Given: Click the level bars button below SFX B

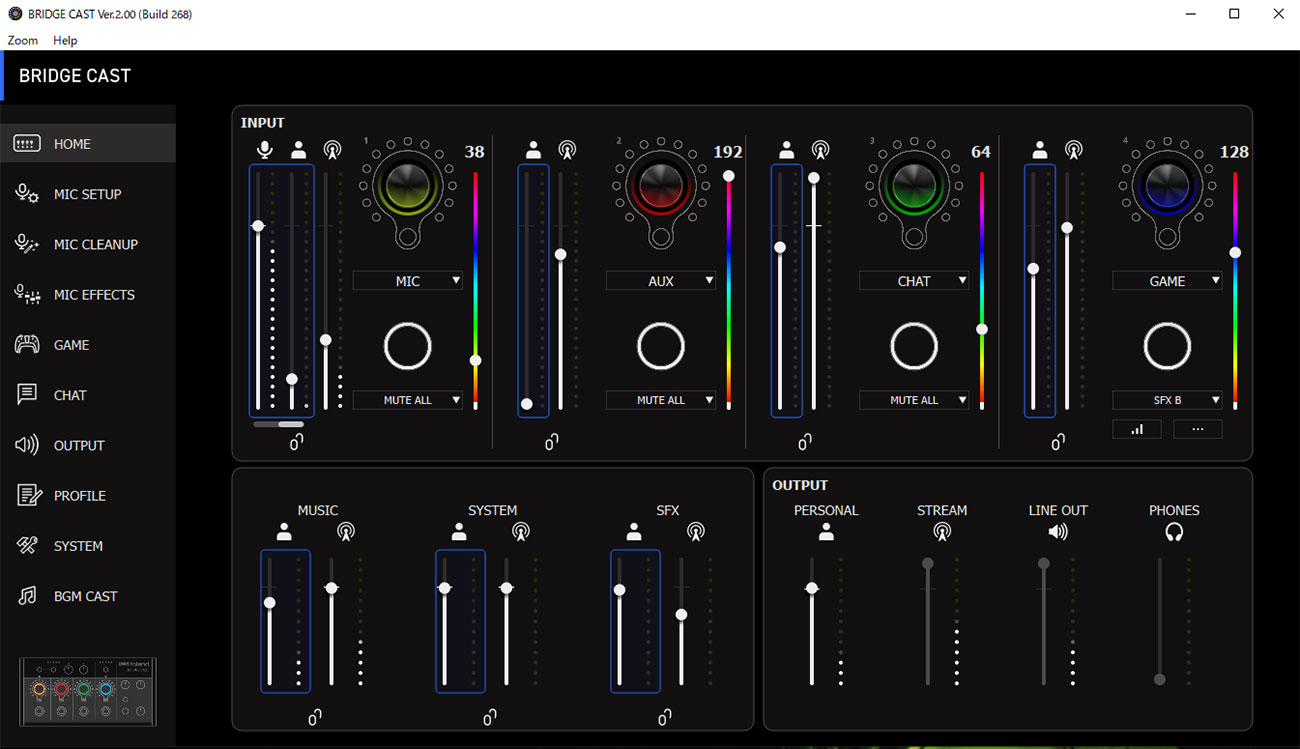Looking at the screenshot, I should 1137,429.
